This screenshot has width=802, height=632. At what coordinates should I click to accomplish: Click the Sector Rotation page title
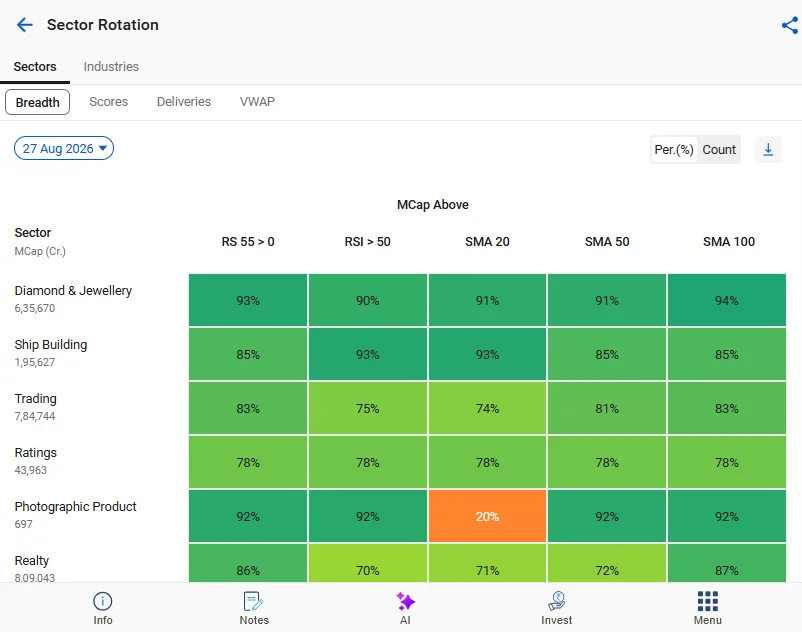103,25
